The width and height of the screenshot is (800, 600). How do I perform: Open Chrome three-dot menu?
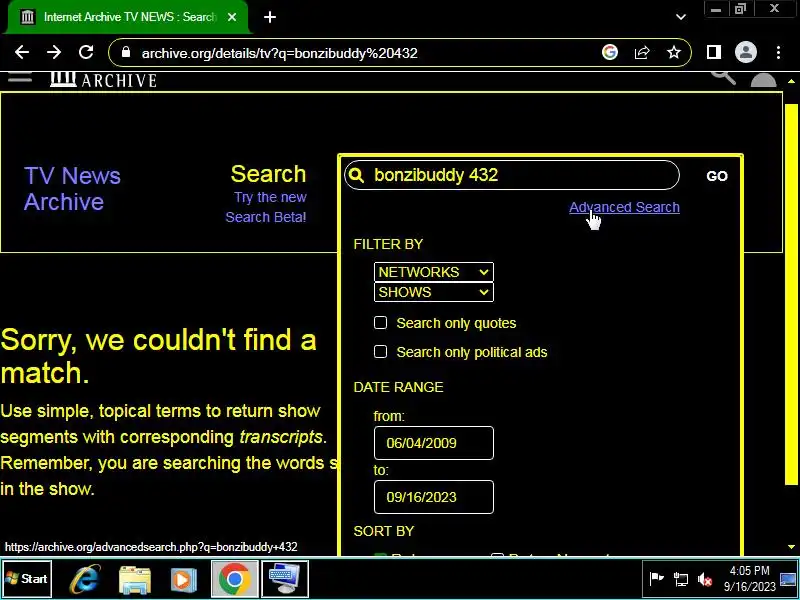[778, 52]
